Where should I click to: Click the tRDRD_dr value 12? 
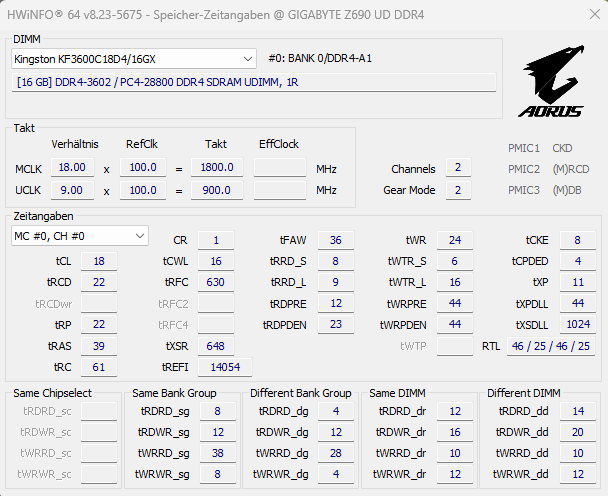455,411
